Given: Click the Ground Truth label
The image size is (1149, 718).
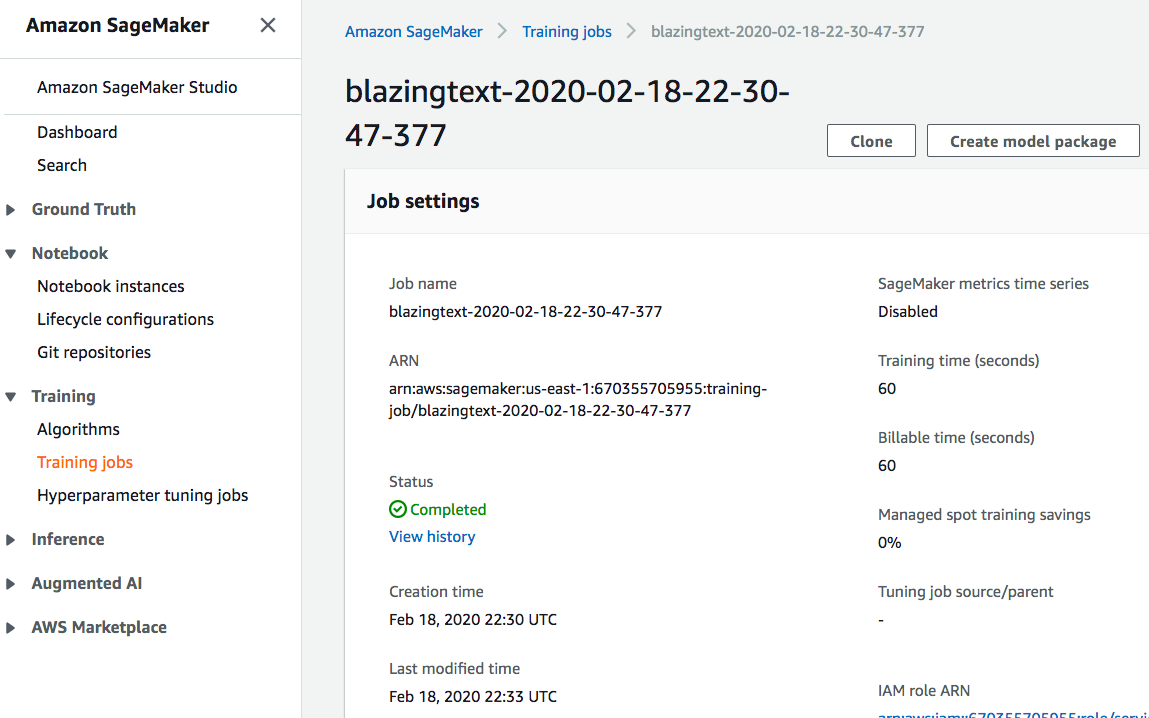Looking at the screenshot, I should [x=84, y=210].
